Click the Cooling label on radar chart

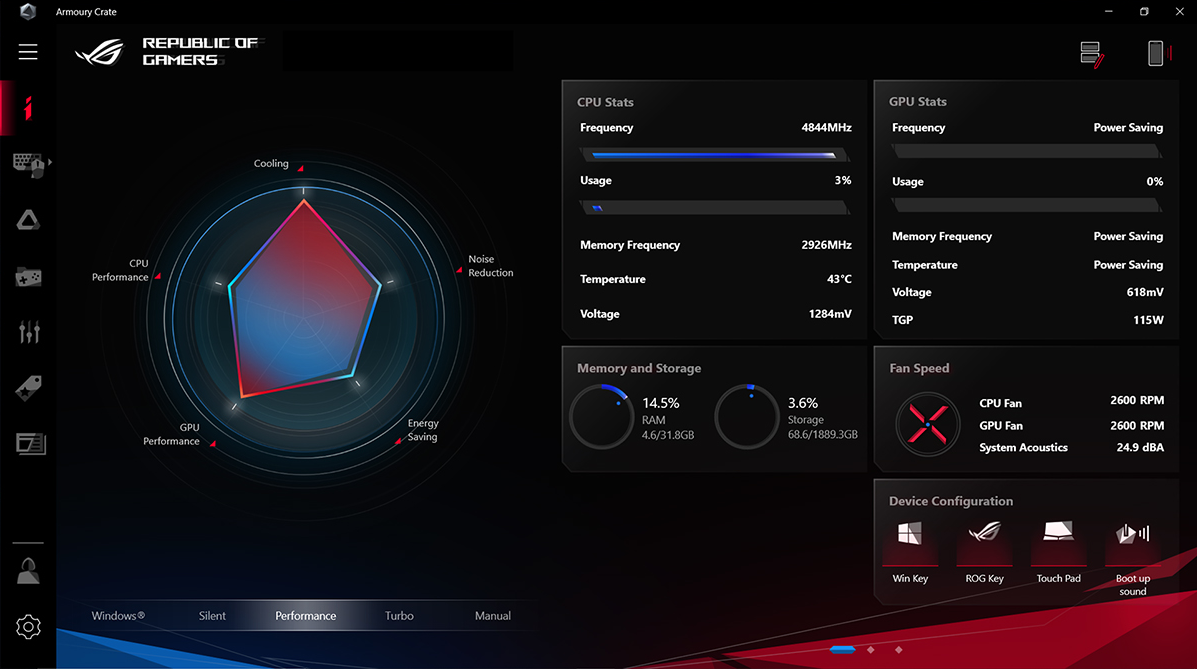(x=271, y=163)
